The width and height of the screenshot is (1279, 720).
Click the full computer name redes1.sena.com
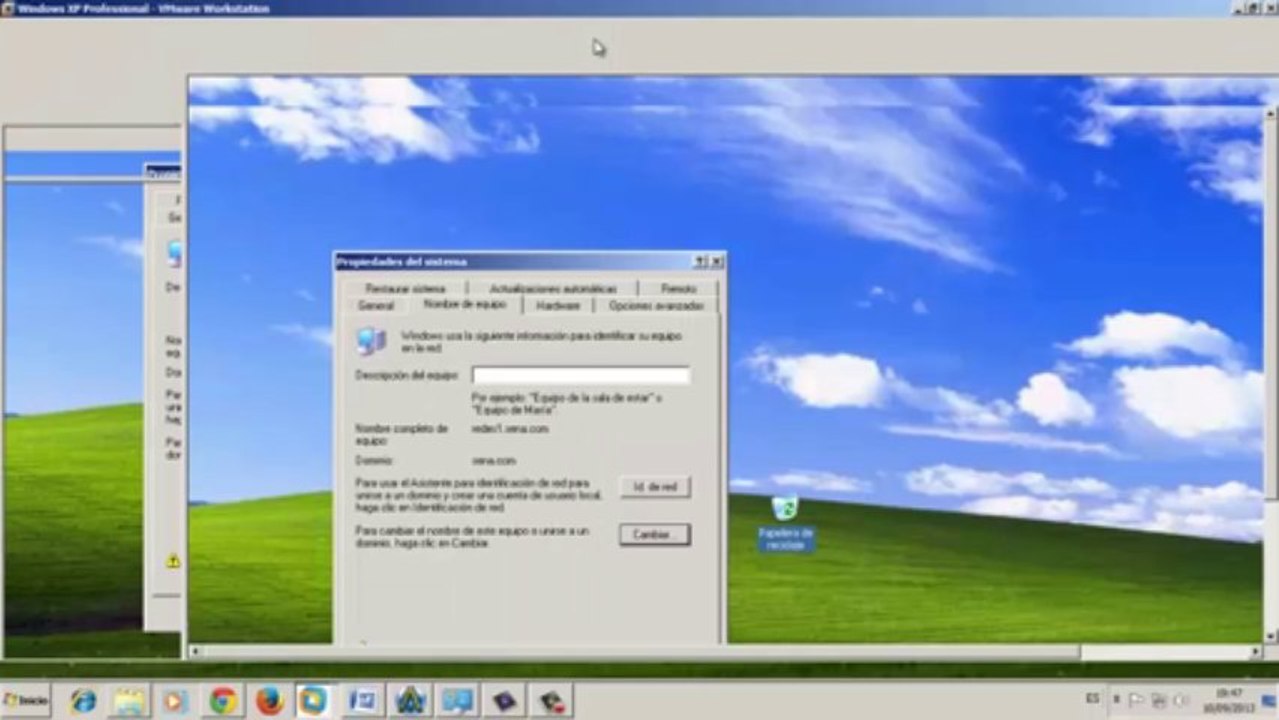[x=509, y=428]
